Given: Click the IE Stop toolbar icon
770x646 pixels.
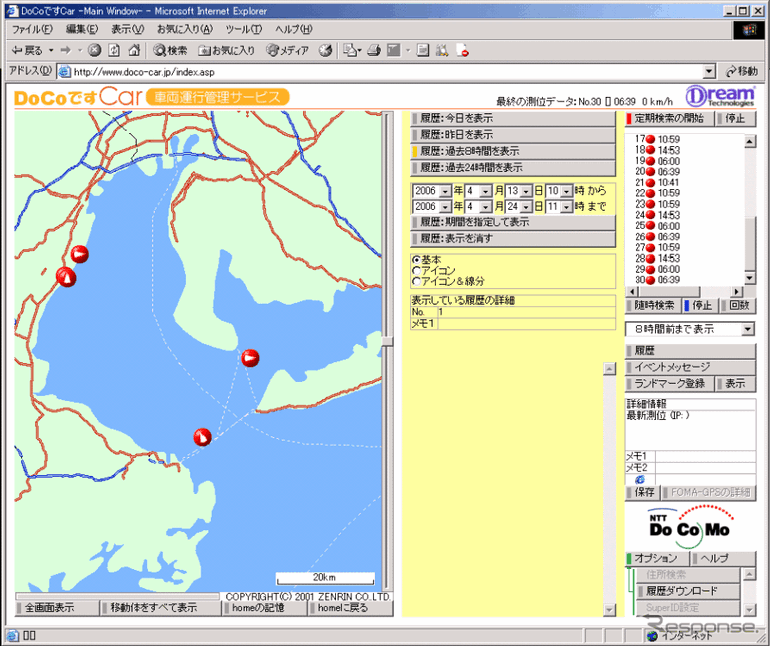Looking at the screenshot, I should [x=94, y=50].
